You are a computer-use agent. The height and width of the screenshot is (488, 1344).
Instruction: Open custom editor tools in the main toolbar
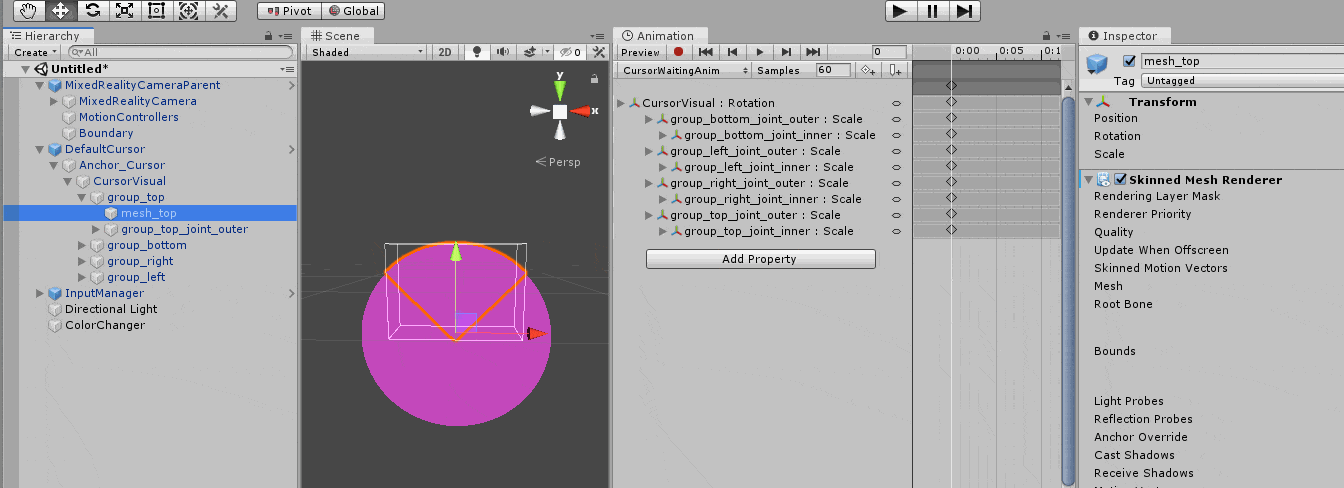[220, 11]
